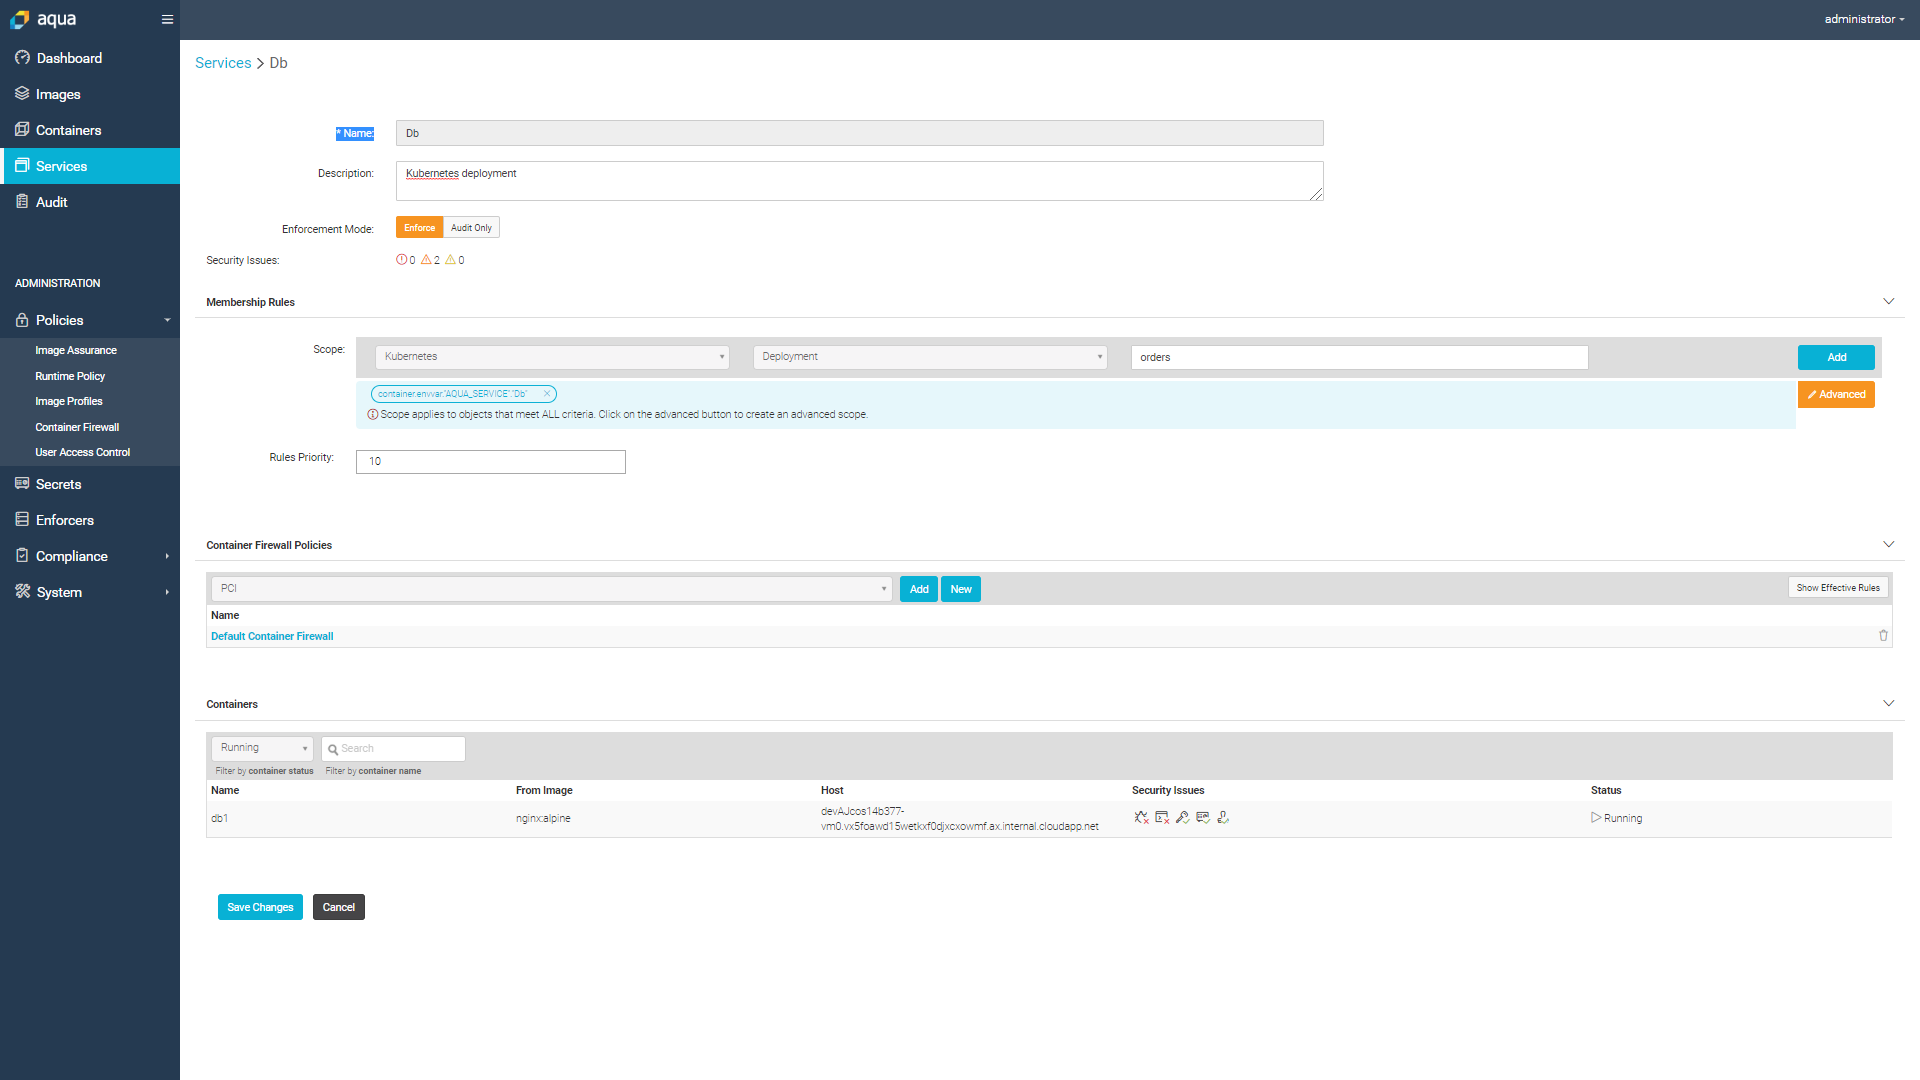Screen dimensions: 1920x1080
Task: Click the Description text area
Action: coord(860,181)
